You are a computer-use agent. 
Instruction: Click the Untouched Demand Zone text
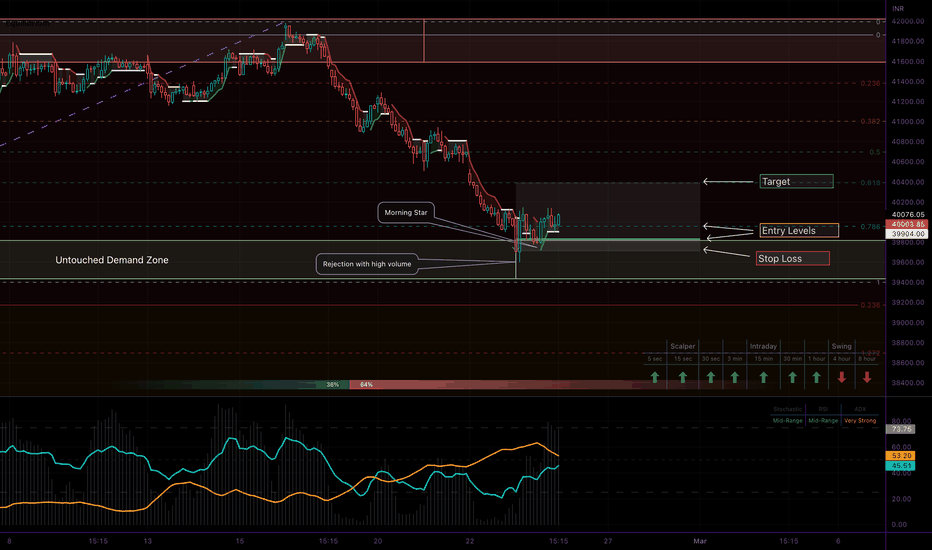click(x=112, y=260)
